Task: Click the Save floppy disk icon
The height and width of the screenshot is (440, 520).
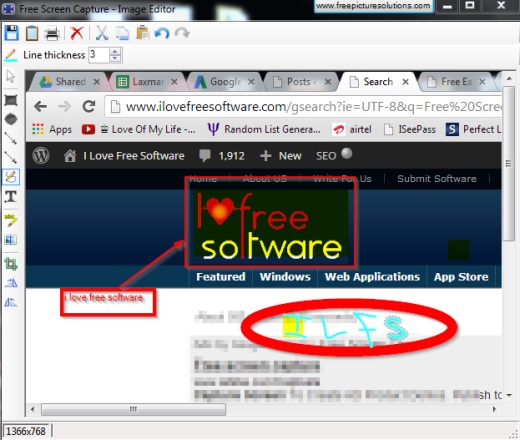Action: tap(12, 33)
